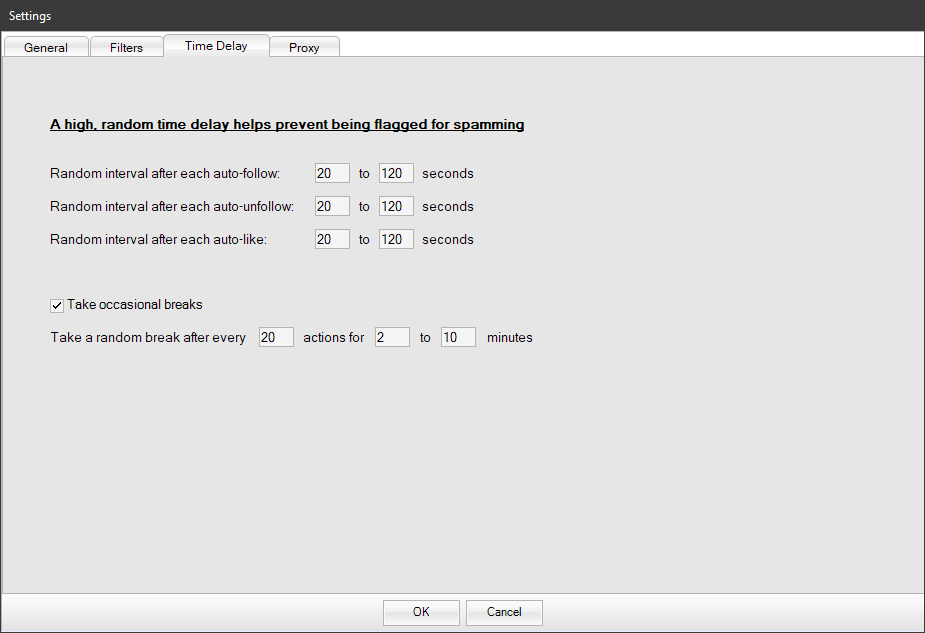Select the auto-like minimum interval box
925x633 pixels.
click(332, 239)
